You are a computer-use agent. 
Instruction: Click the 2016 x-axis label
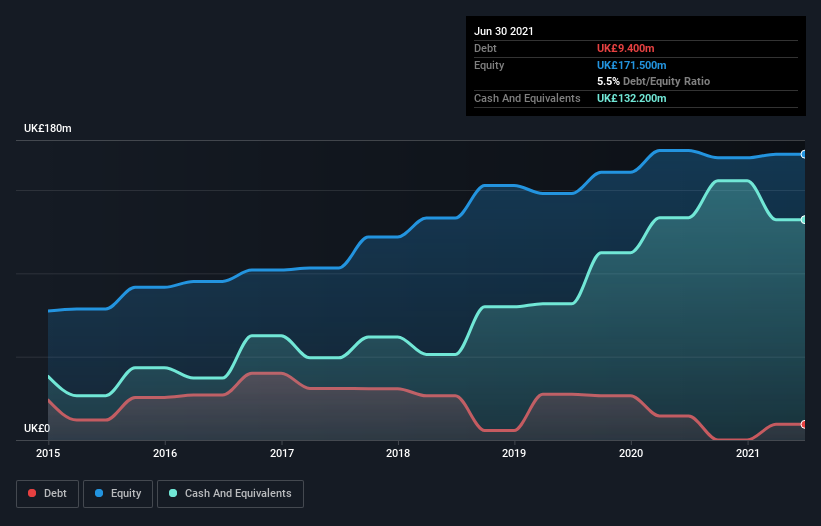165,453
